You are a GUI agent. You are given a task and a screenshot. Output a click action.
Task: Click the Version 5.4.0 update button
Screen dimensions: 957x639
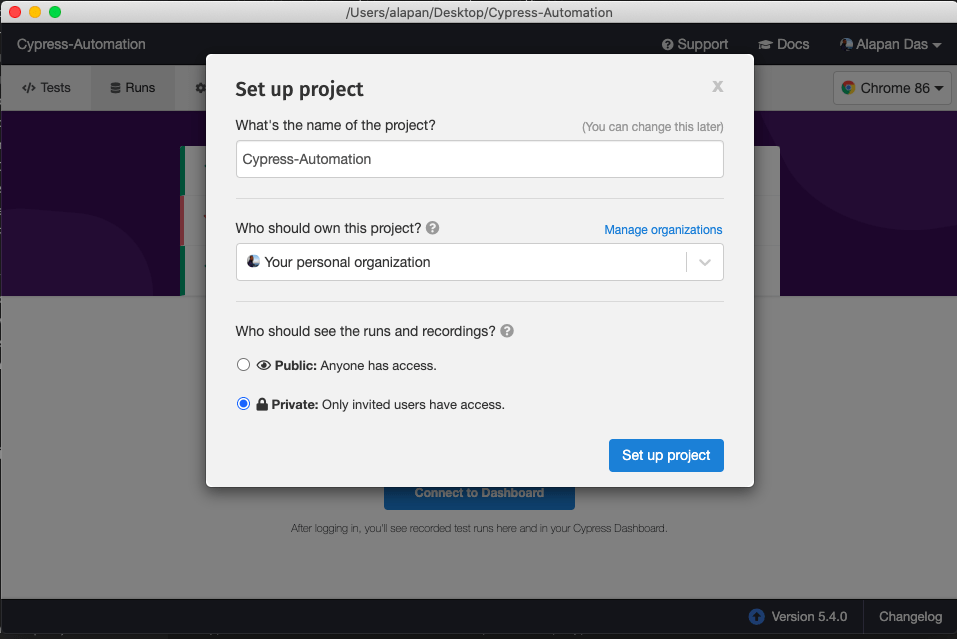pyautogui.click(x=798, y=617)
